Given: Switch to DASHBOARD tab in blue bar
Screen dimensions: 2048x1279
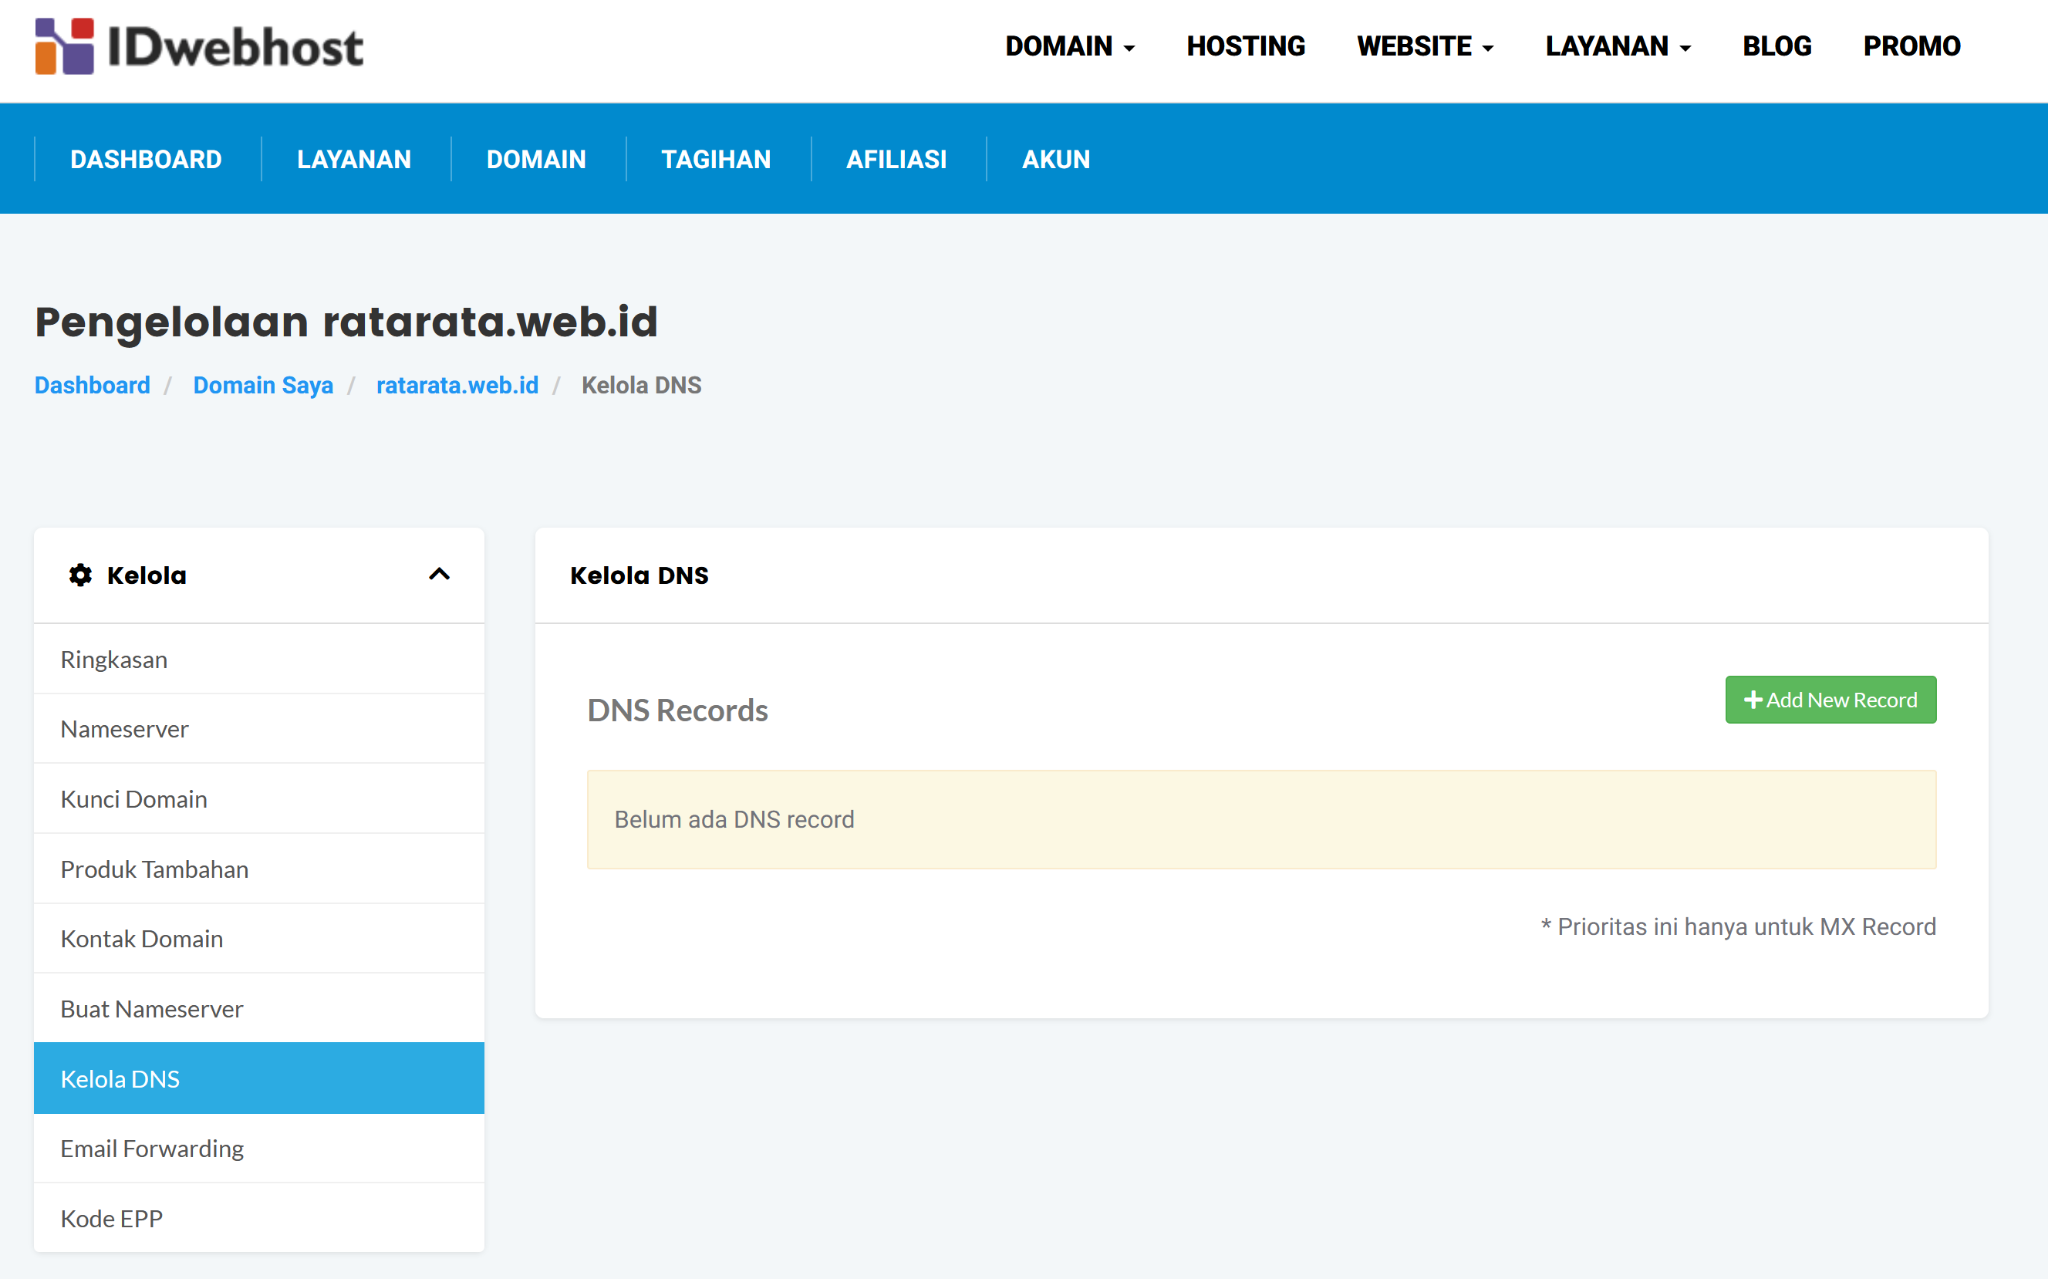Looking at the screenshot, I should pos(146,159).
